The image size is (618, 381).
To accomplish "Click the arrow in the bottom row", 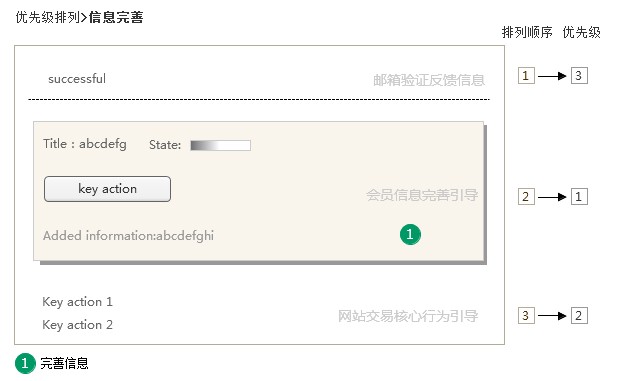I will click(x=552, y=316).
